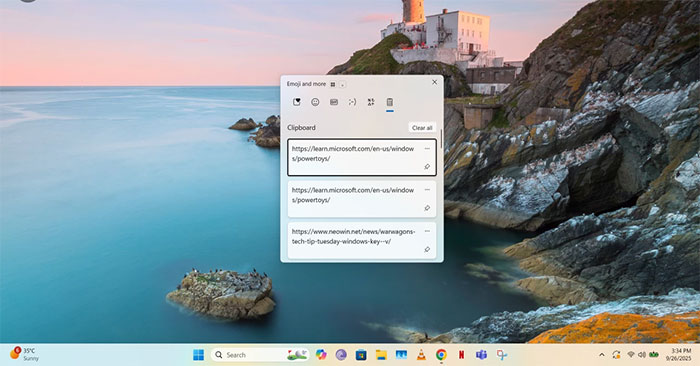Image resolution: width=700 pixels, height=366 pixels.
Task: Open the 35°C Sunny weather widget
Action: pyautogui.click(x=24, y=354)
